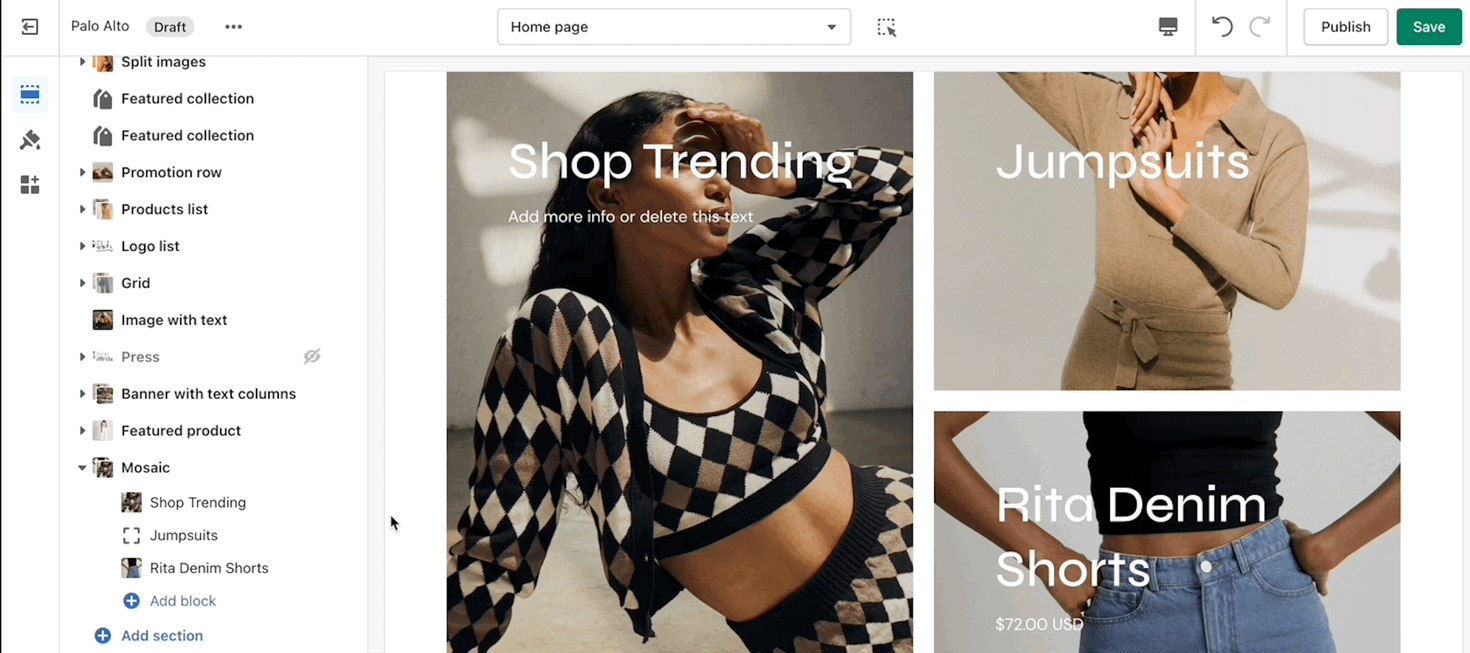This screenshot has width=1470, height=653.
Task: Collapse the Mosaic section
Action: point(82,467)
